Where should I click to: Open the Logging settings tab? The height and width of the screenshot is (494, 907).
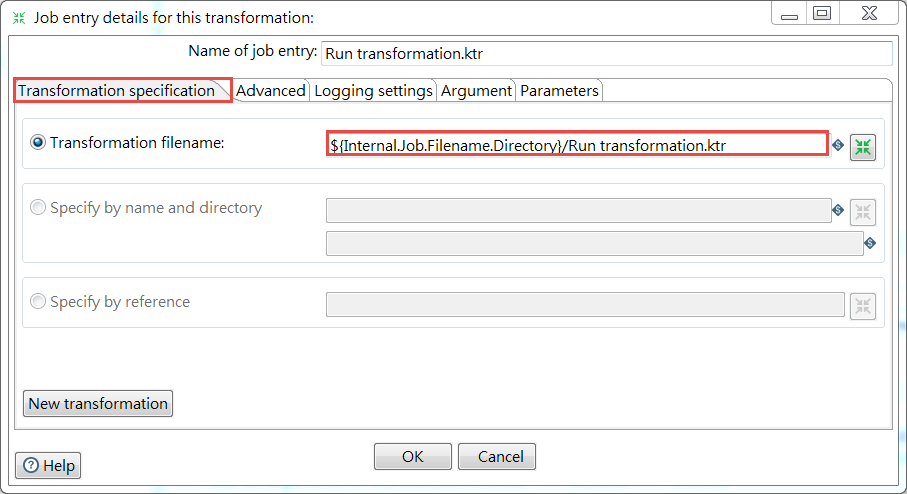373,91
